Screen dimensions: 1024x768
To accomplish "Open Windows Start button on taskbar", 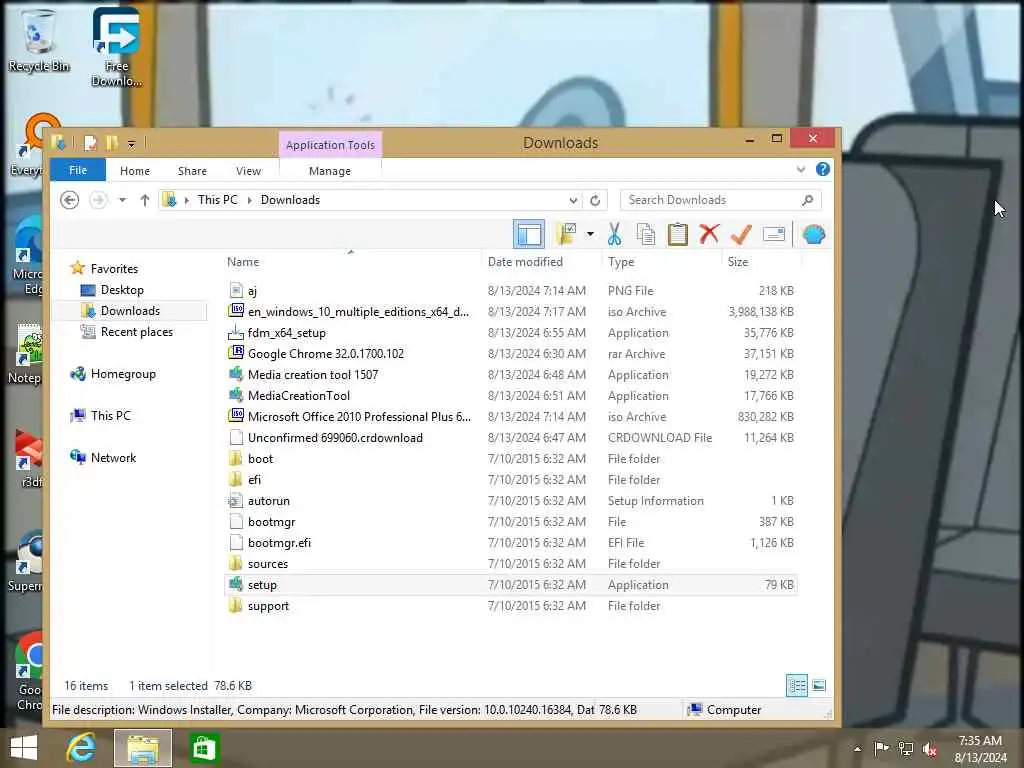I will (x=24, y=748).
